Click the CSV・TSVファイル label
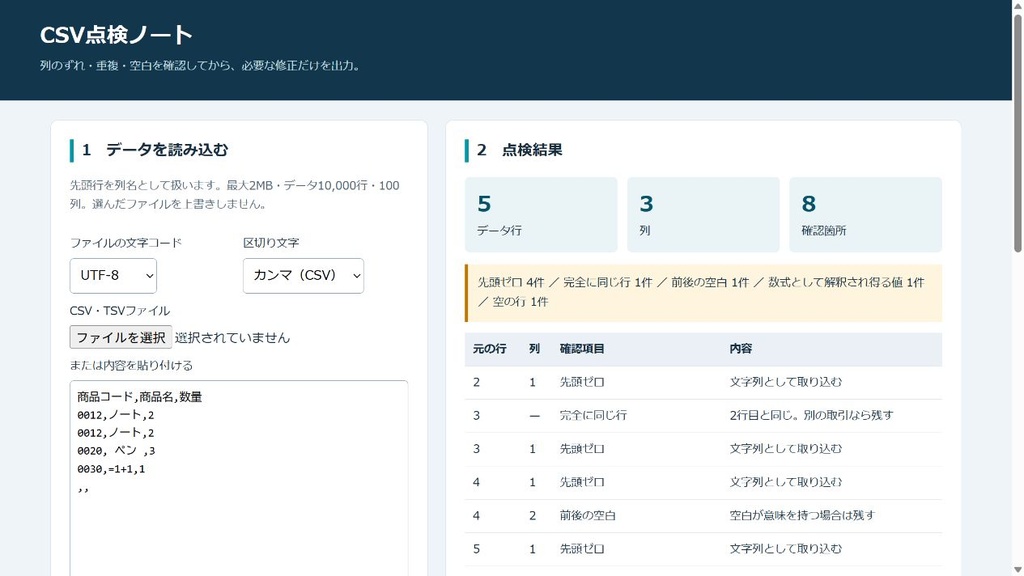The image size is (1024, 576). tap(120, 311)
